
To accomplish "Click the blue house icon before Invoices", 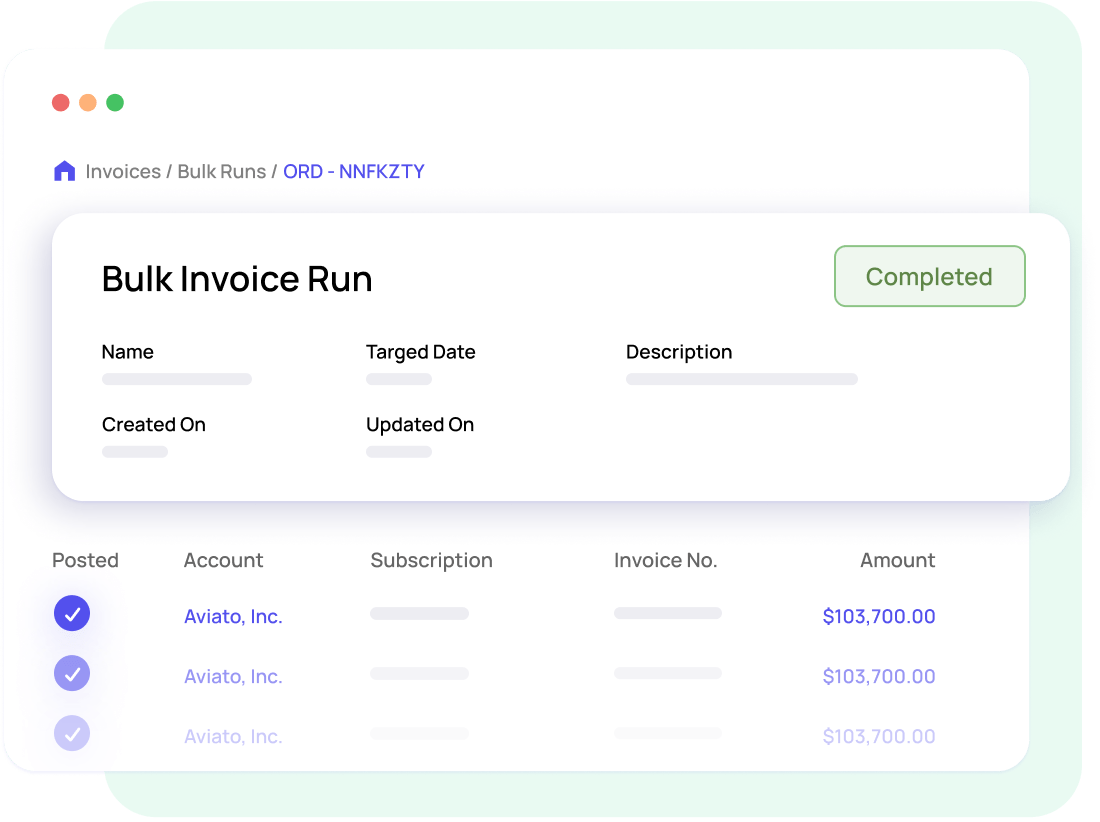I will 64,170.
